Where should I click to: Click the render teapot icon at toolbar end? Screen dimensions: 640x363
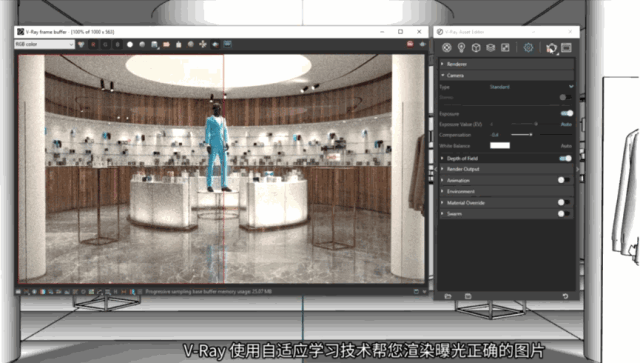tap(422, 44)
